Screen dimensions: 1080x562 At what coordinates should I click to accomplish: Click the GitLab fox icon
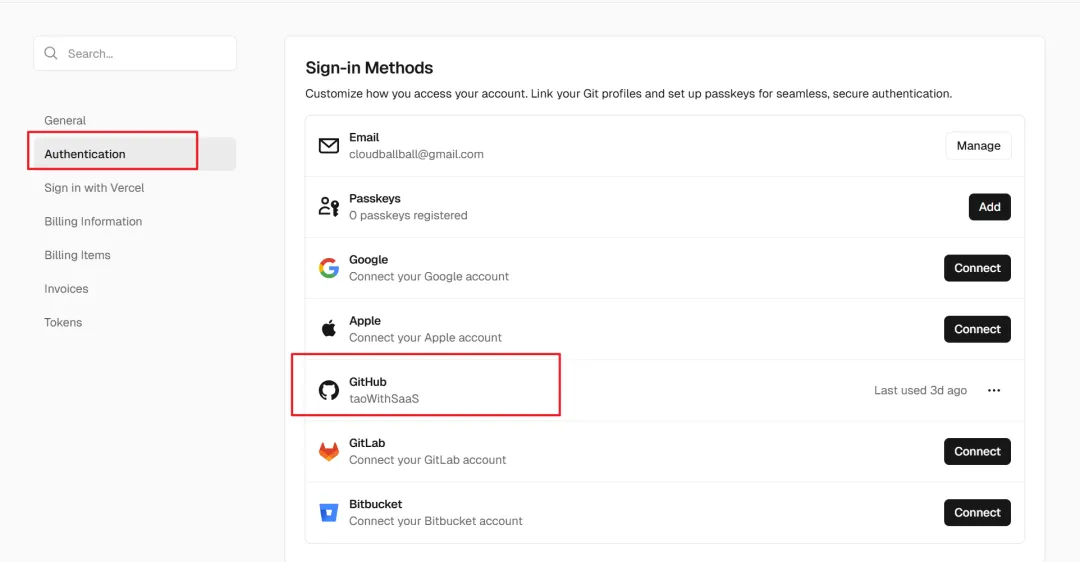pos(329,451)
